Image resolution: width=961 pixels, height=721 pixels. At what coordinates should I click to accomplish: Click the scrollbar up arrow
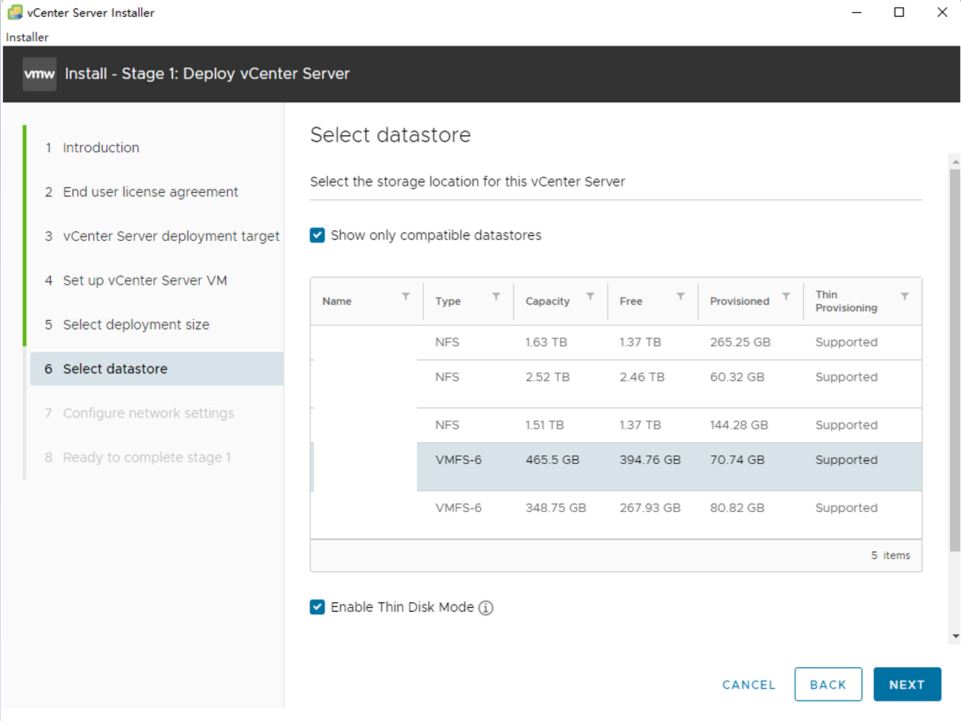(955, 162)
